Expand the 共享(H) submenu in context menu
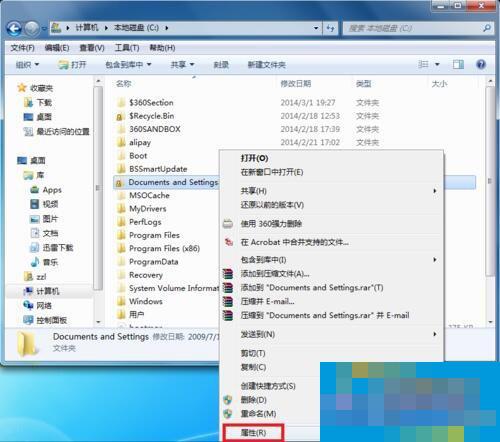The width and height of the screenshot is (500, 442). (332, 191)
